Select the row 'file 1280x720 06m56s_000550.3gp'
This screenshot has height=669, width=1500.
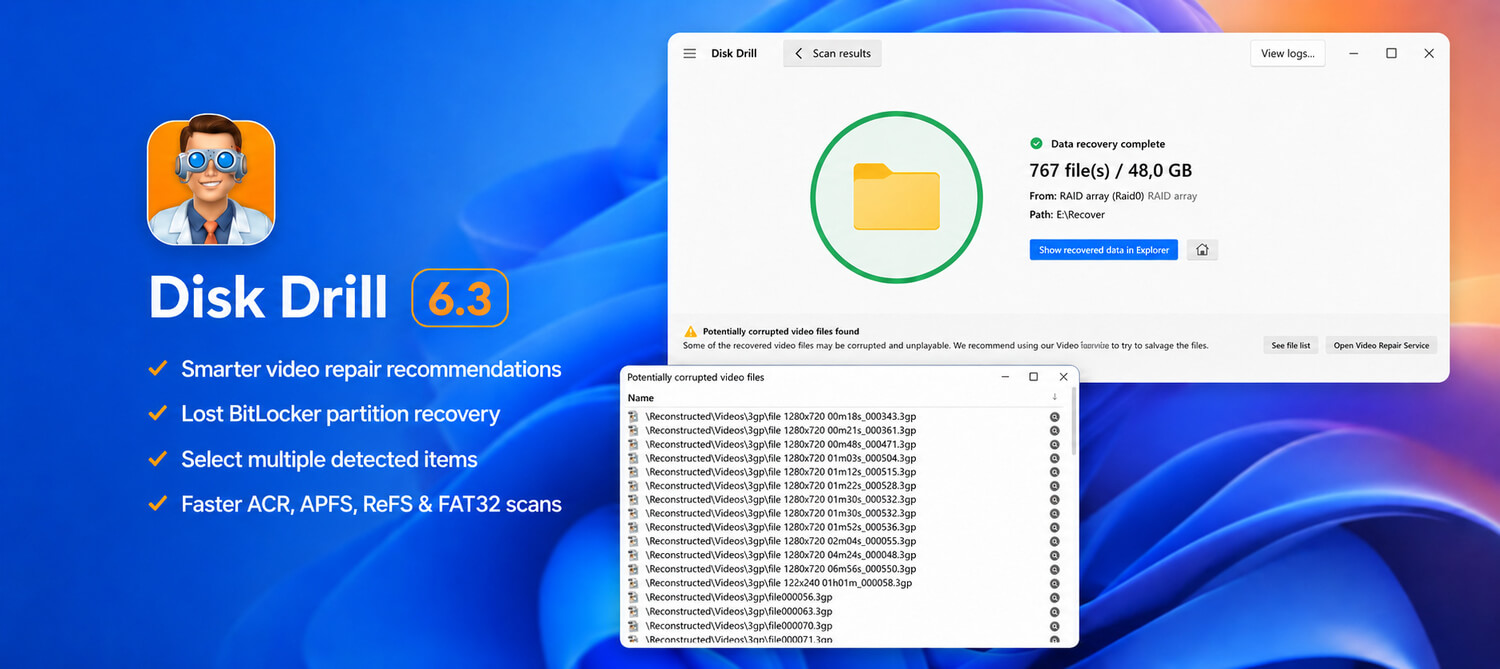pos(845,569)
